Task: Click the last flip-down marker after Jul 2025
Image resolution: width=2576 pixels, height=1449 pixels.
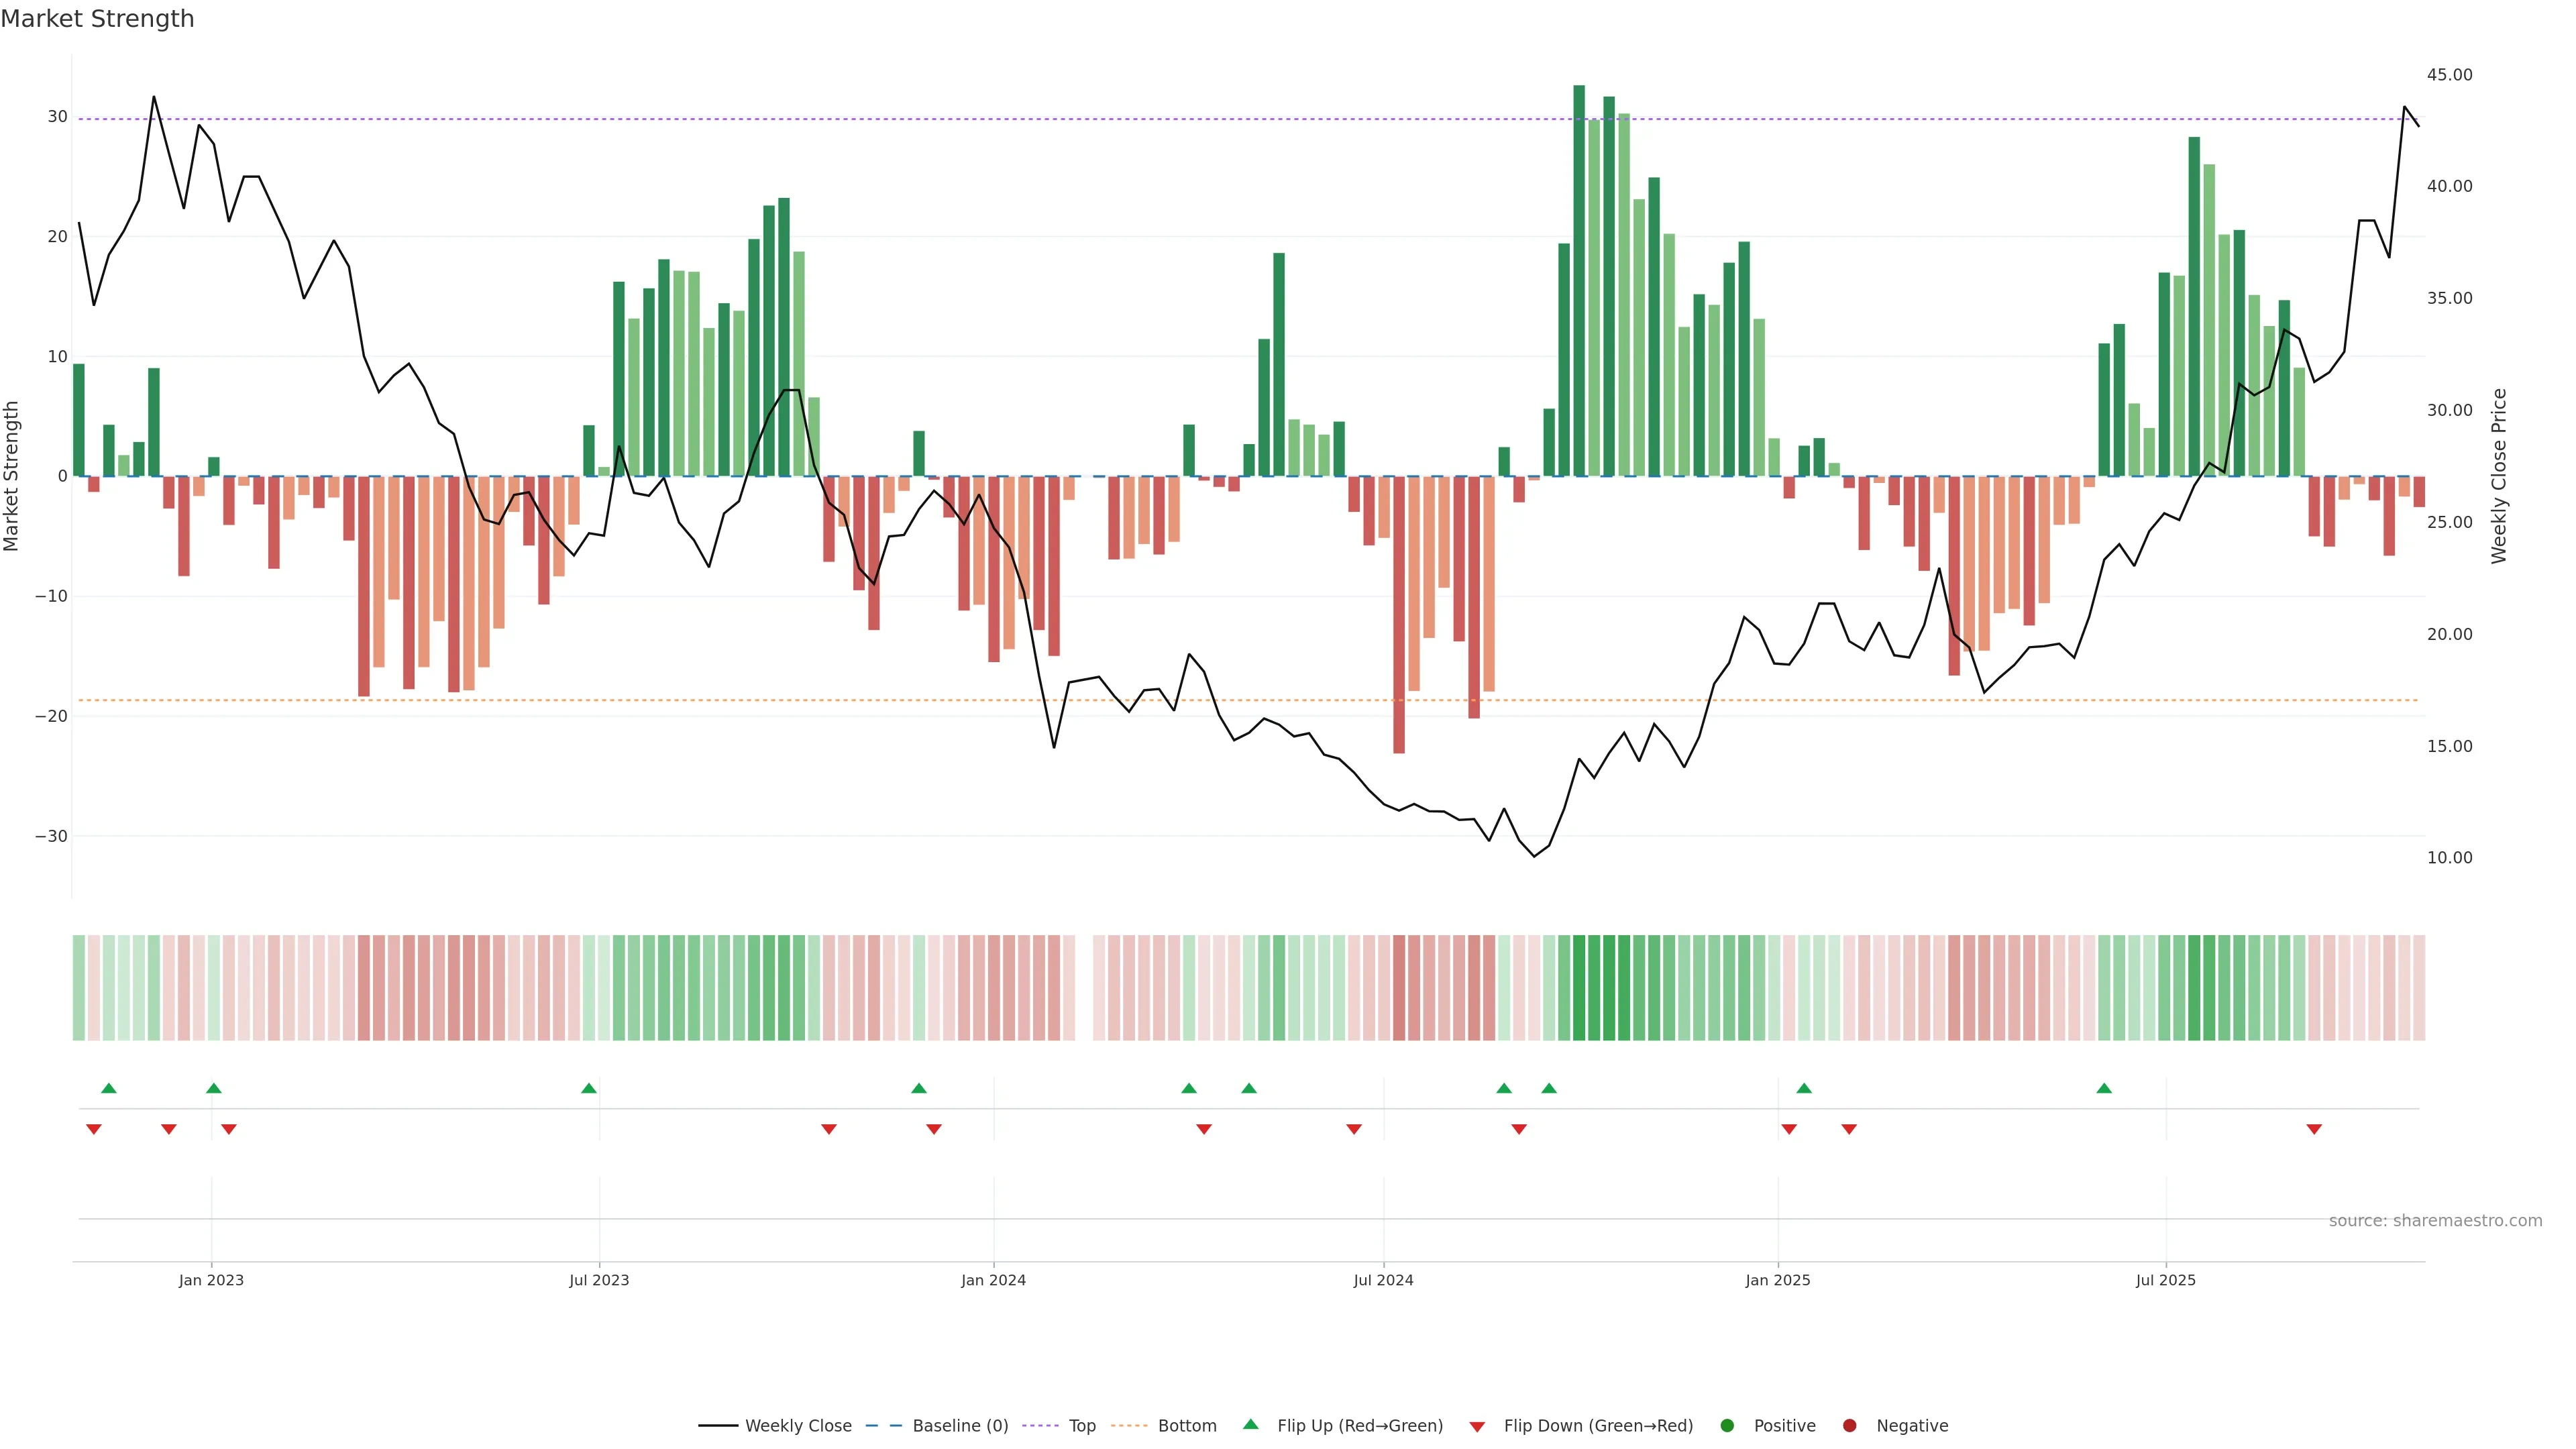Action: 2314,1129
